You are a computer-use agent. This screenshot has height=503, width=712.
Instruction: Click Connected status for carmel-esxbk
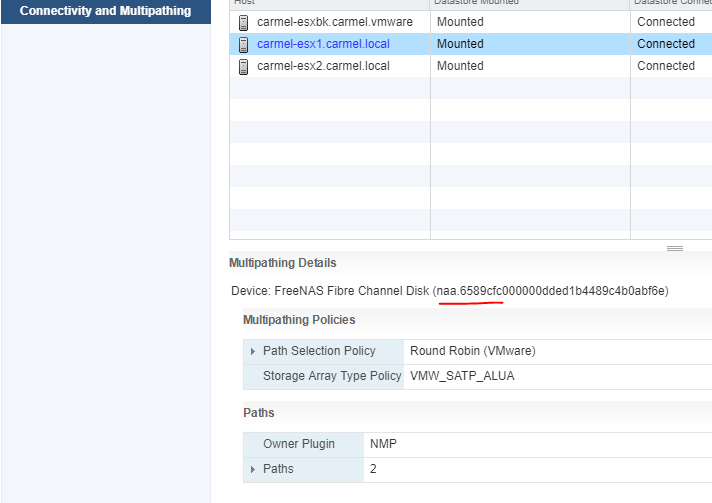(x=666, y=22)
